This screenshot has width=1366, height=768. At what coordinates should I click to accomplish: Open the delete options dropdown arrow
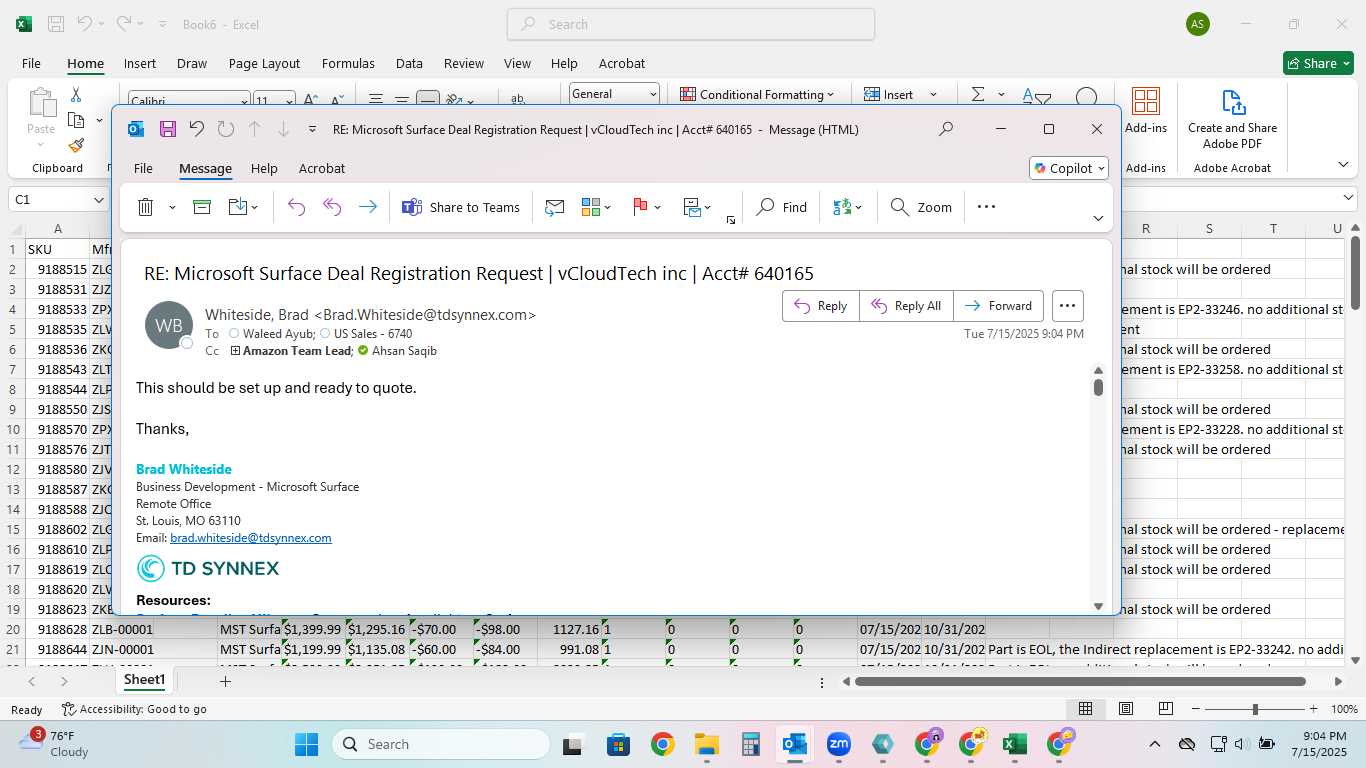coord(172,207)
